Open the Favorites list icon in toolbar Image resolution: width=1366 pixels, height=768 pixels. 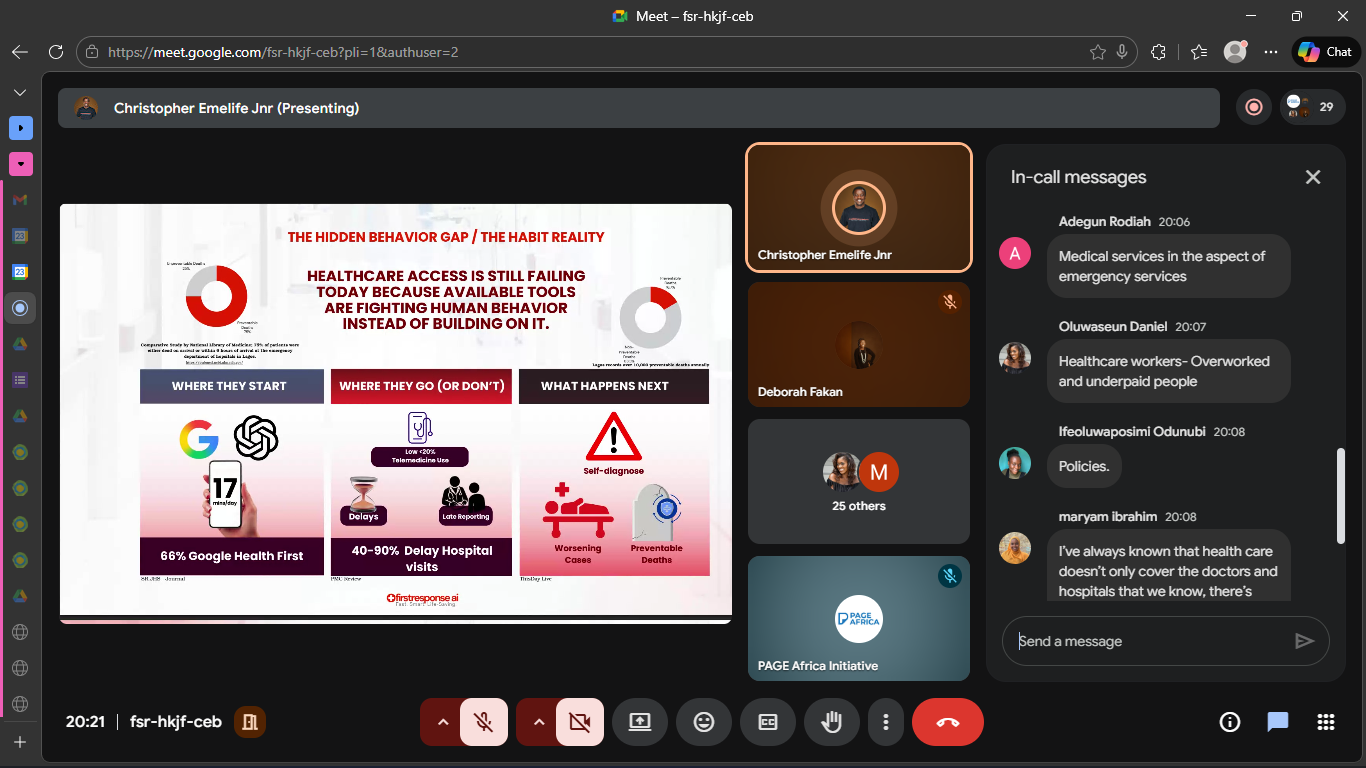point(1199,52)
